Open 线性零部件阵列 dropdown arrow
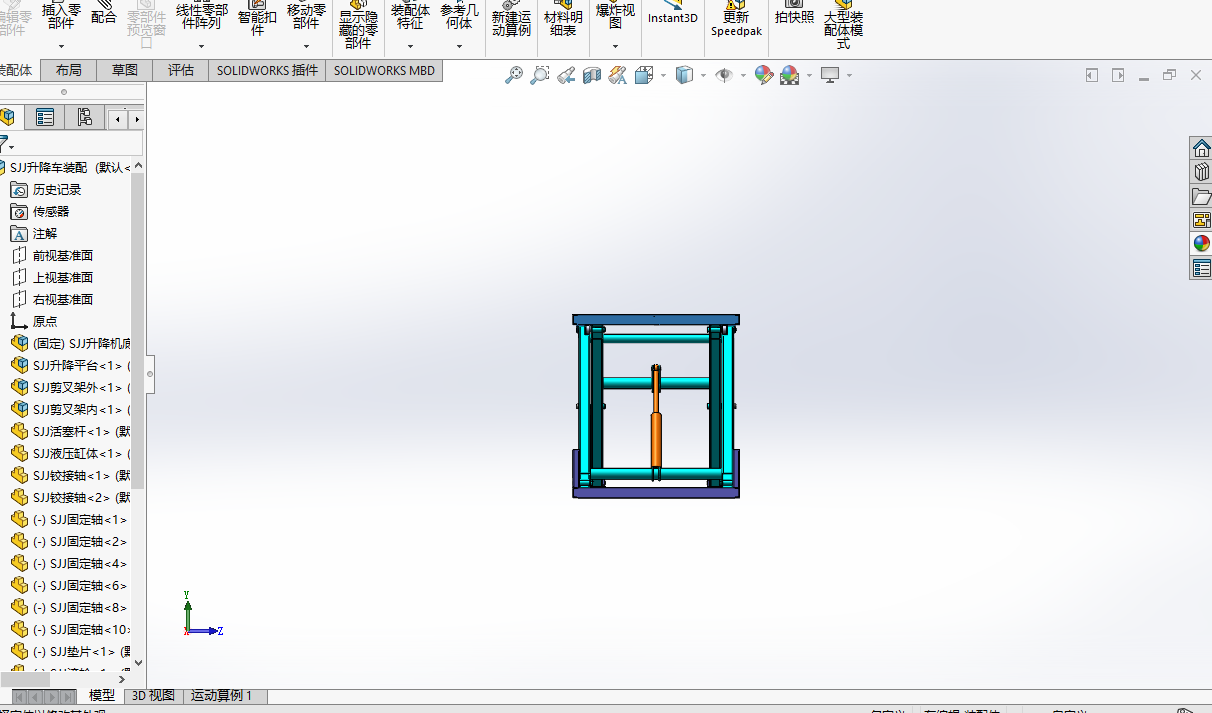The width and height of the screenshot is (1212, 713). click(x=201, y=46)
